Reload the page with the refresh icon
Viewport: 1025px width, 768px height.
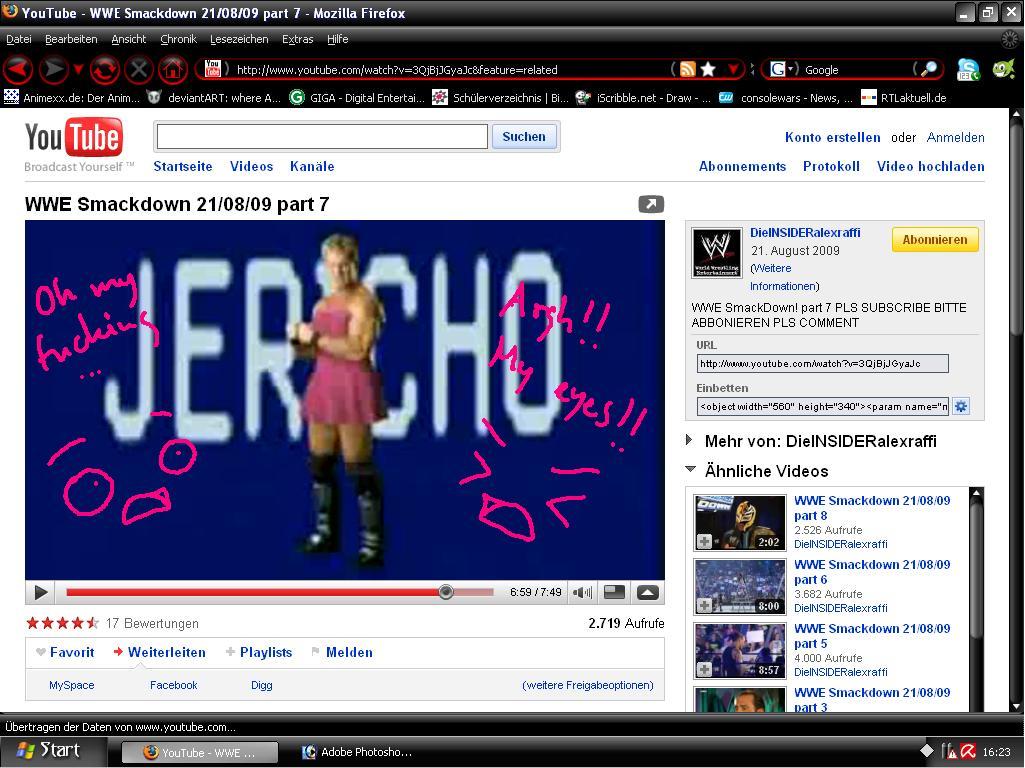point(105,69)
